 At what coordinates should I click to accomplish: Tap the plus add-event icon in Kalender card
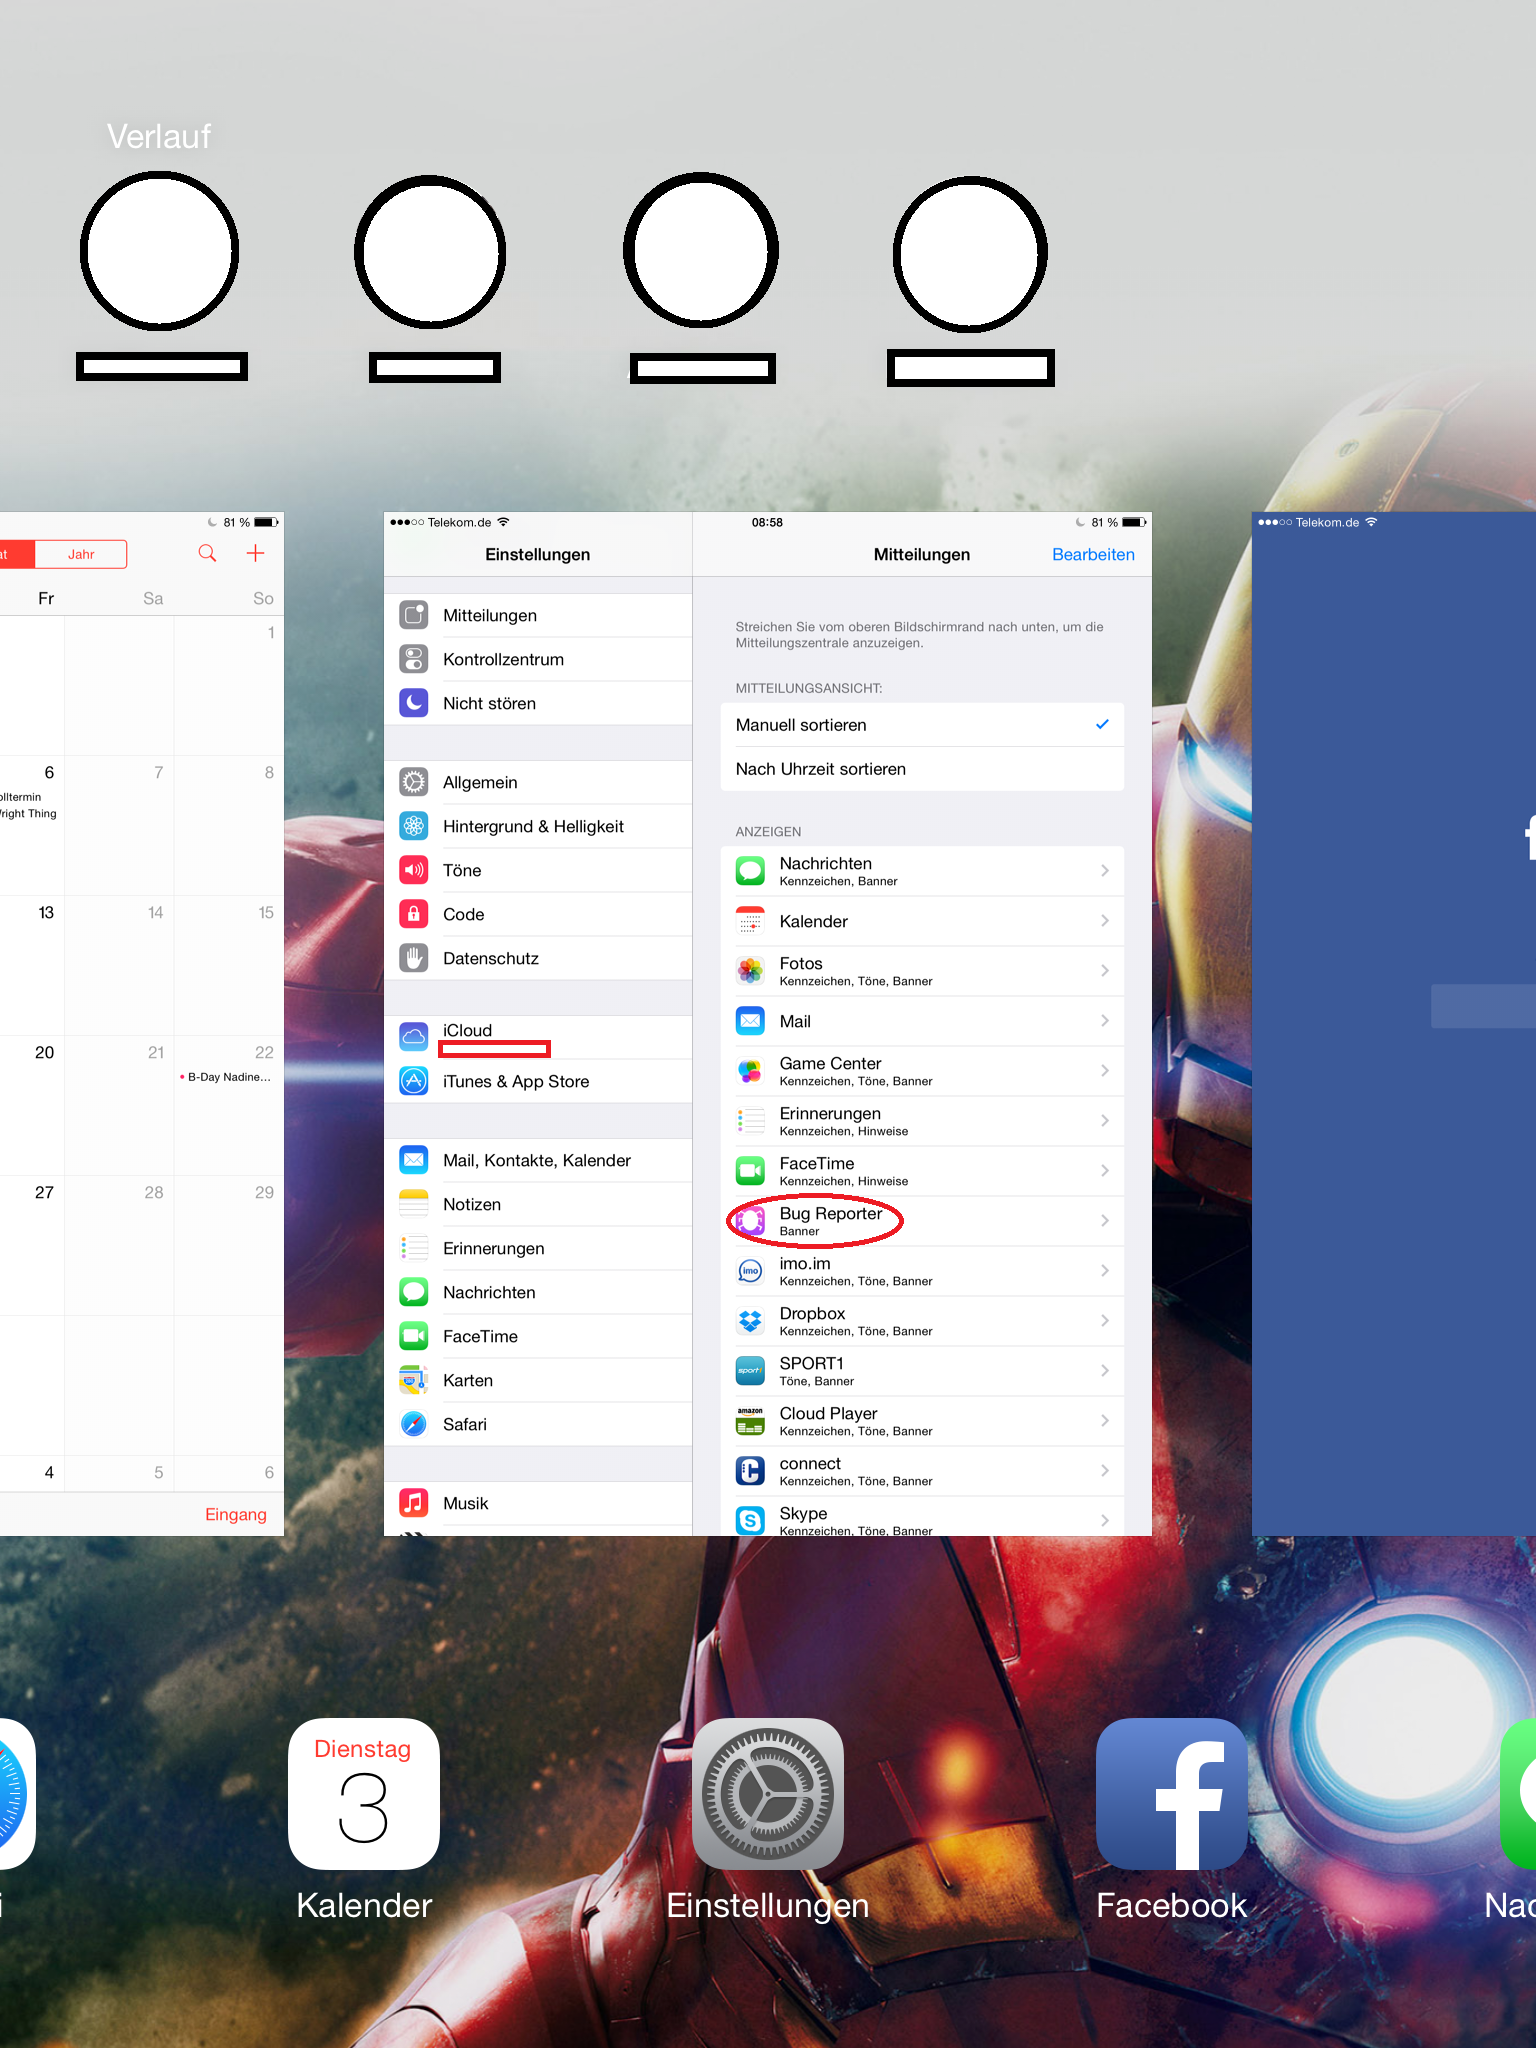pyautogui.click(x=256, y=553)
